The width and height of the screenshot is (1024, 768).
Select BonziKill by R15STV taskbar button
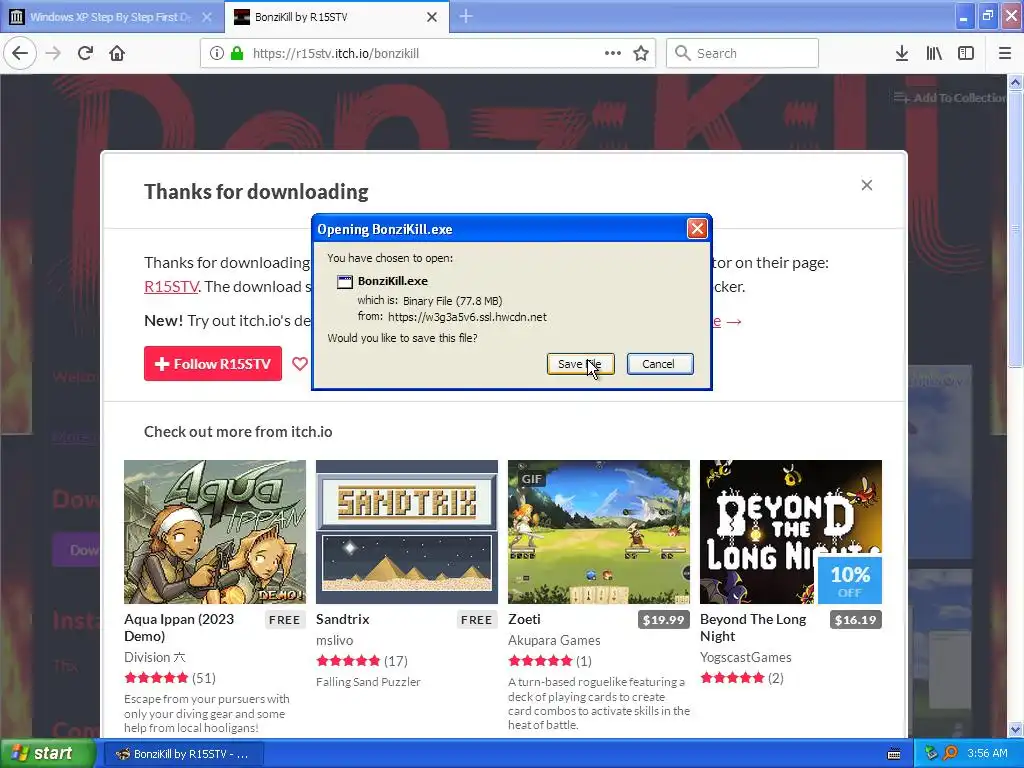click(184, 754)
